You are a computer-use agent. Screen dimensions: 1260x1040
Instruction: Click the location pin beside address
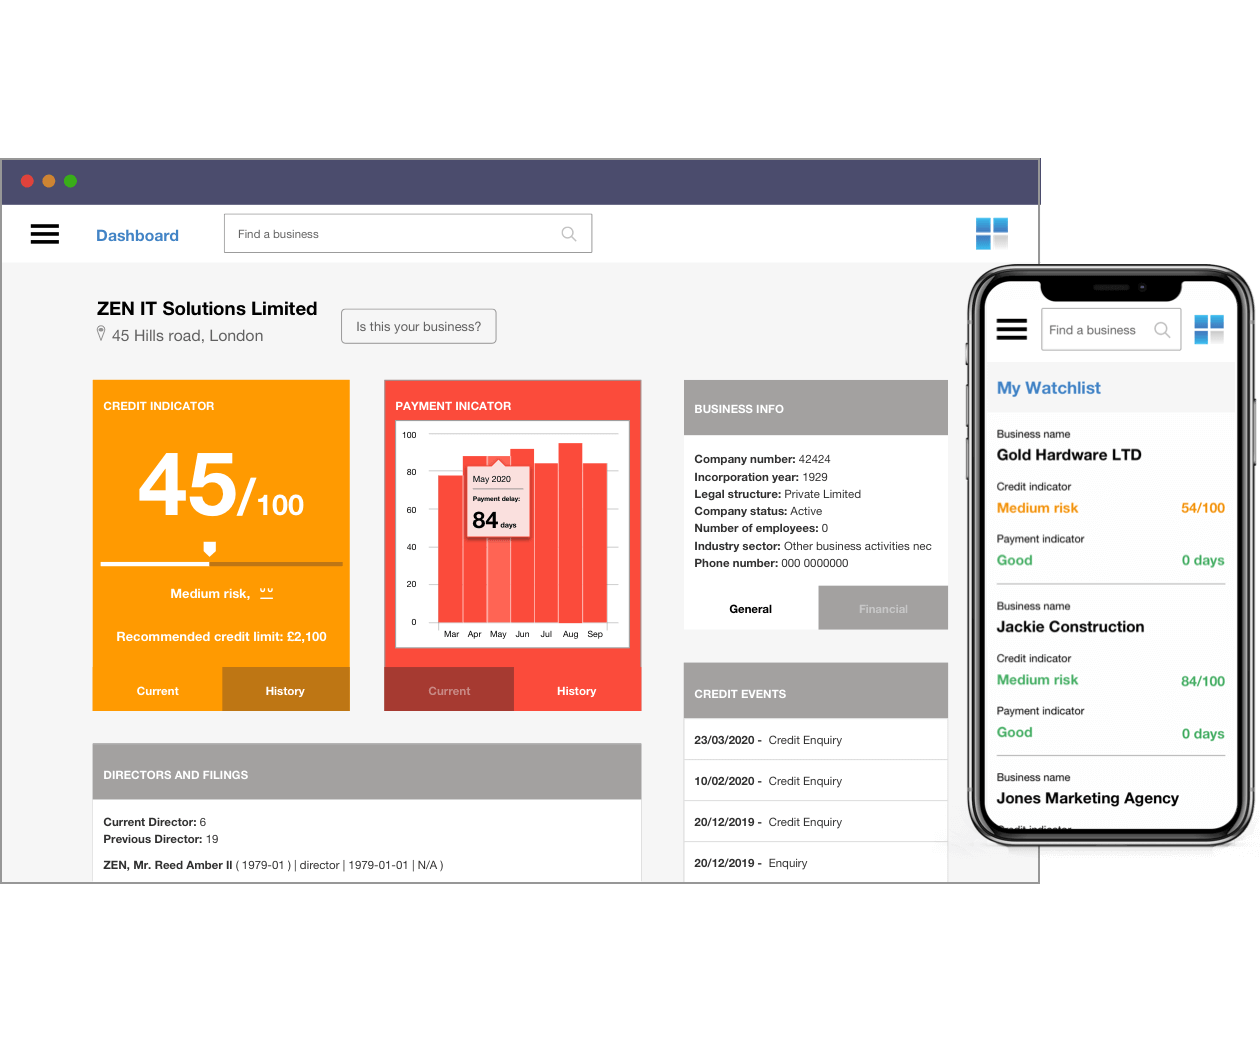click(101, 334)
